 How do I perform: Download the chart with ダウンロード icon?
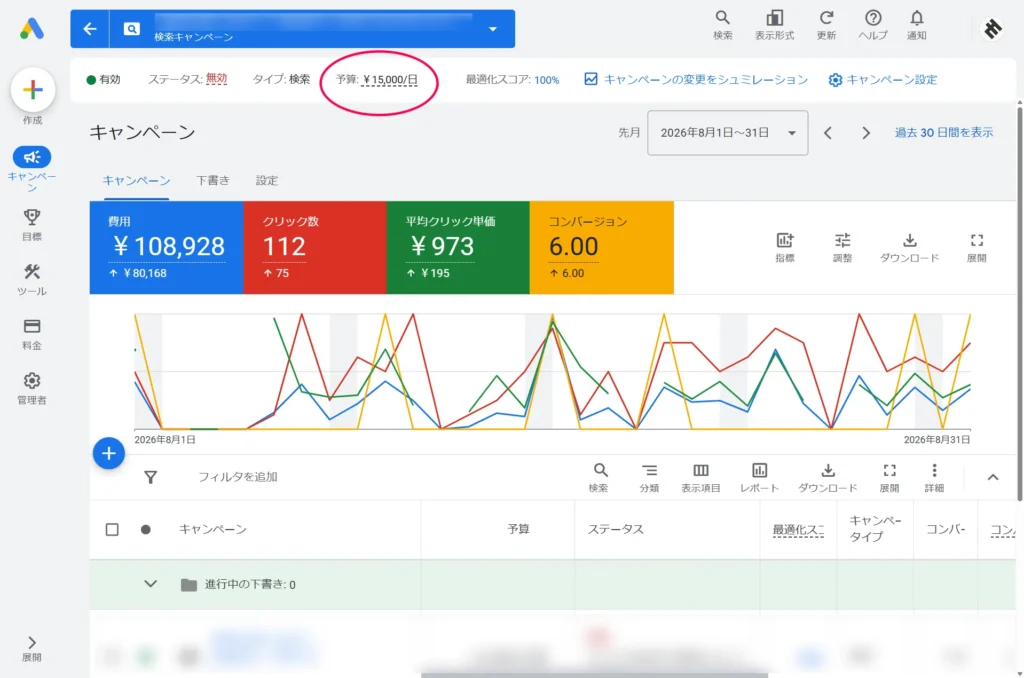[909, 247]
